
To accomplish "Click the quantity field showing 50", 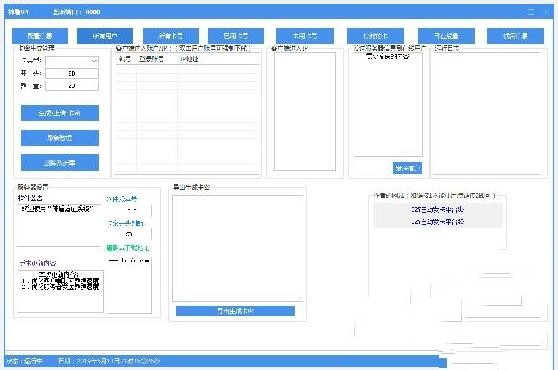I will (72, 73).
